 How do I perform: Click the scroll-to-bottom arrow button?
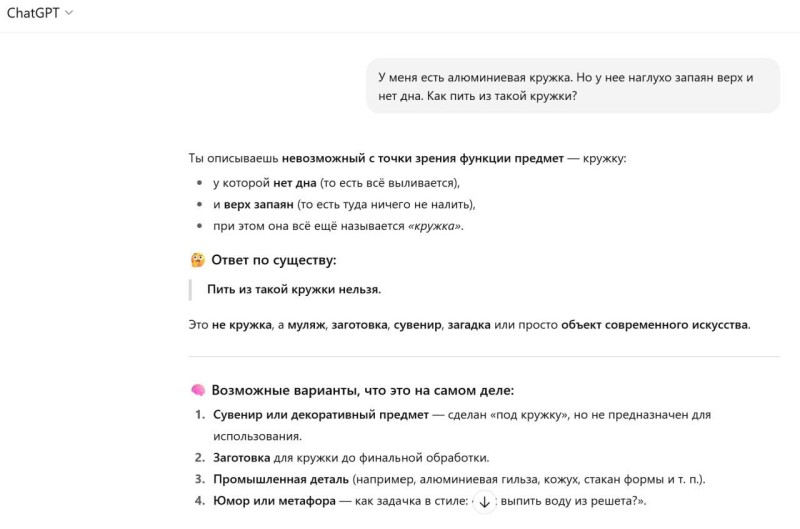pyautogui.click(x=484, y=502)
